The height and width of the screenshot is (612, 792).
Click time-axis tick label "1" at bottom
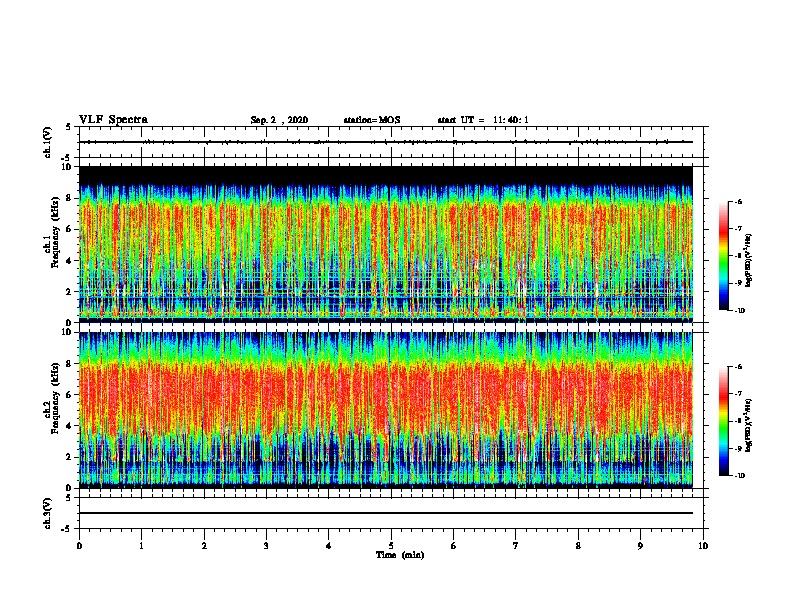point(141,546)
